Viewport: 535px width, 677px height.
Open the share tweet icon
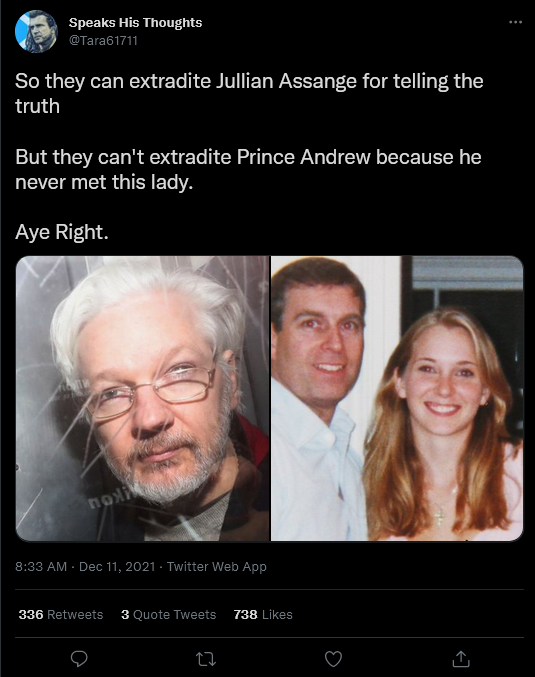point(461,659)
